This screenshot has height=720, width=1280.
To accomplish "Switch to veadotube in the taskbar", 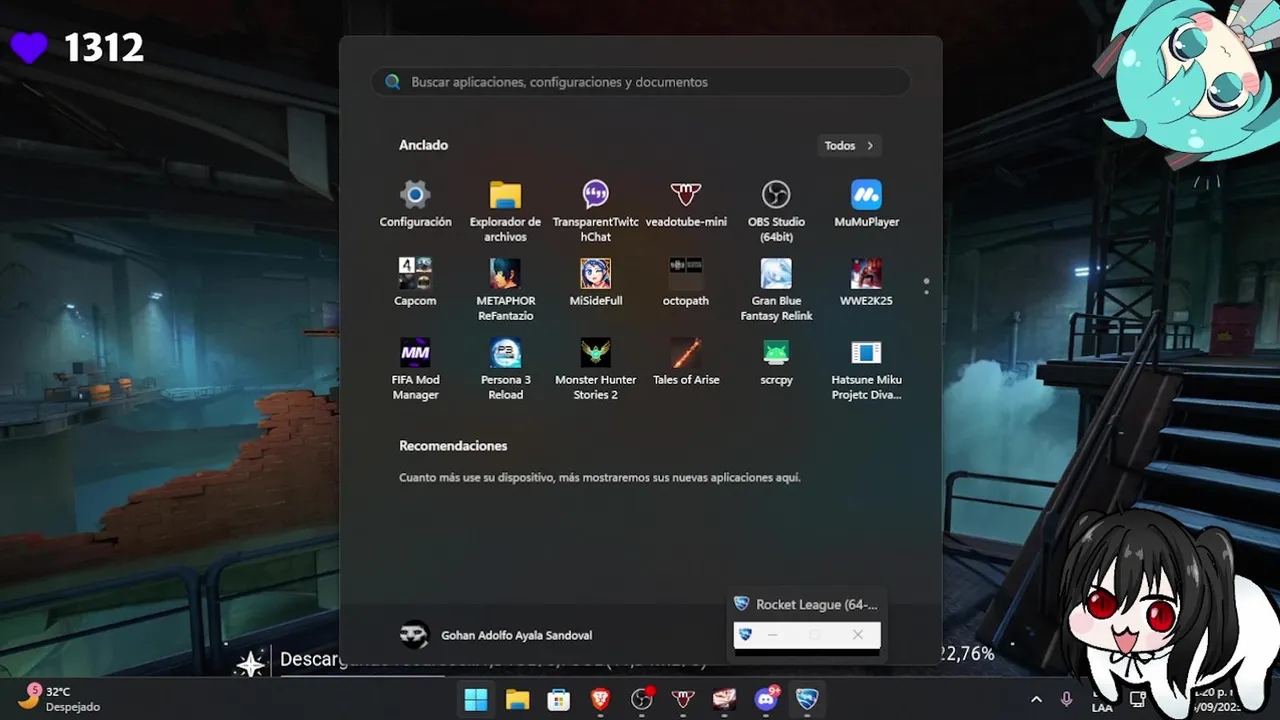I will pos(683,700).
